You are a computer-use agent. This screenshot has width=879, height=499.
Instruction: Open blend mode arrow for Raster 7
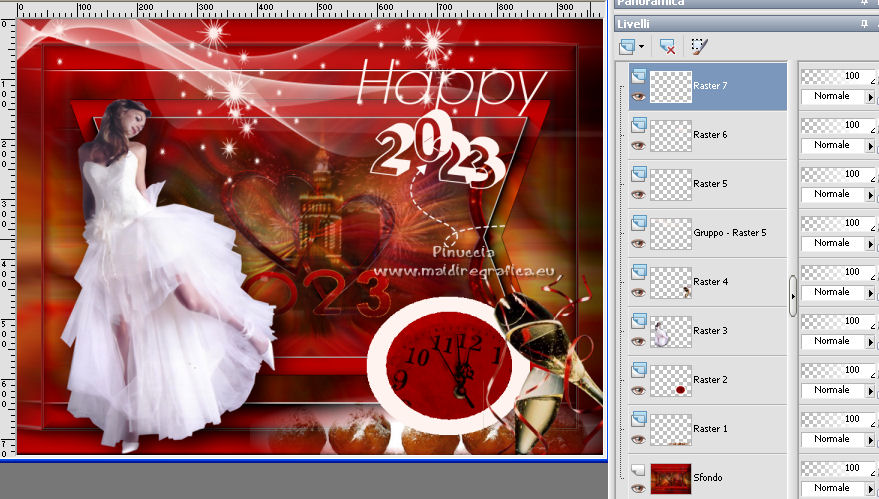tap(870, 97)
